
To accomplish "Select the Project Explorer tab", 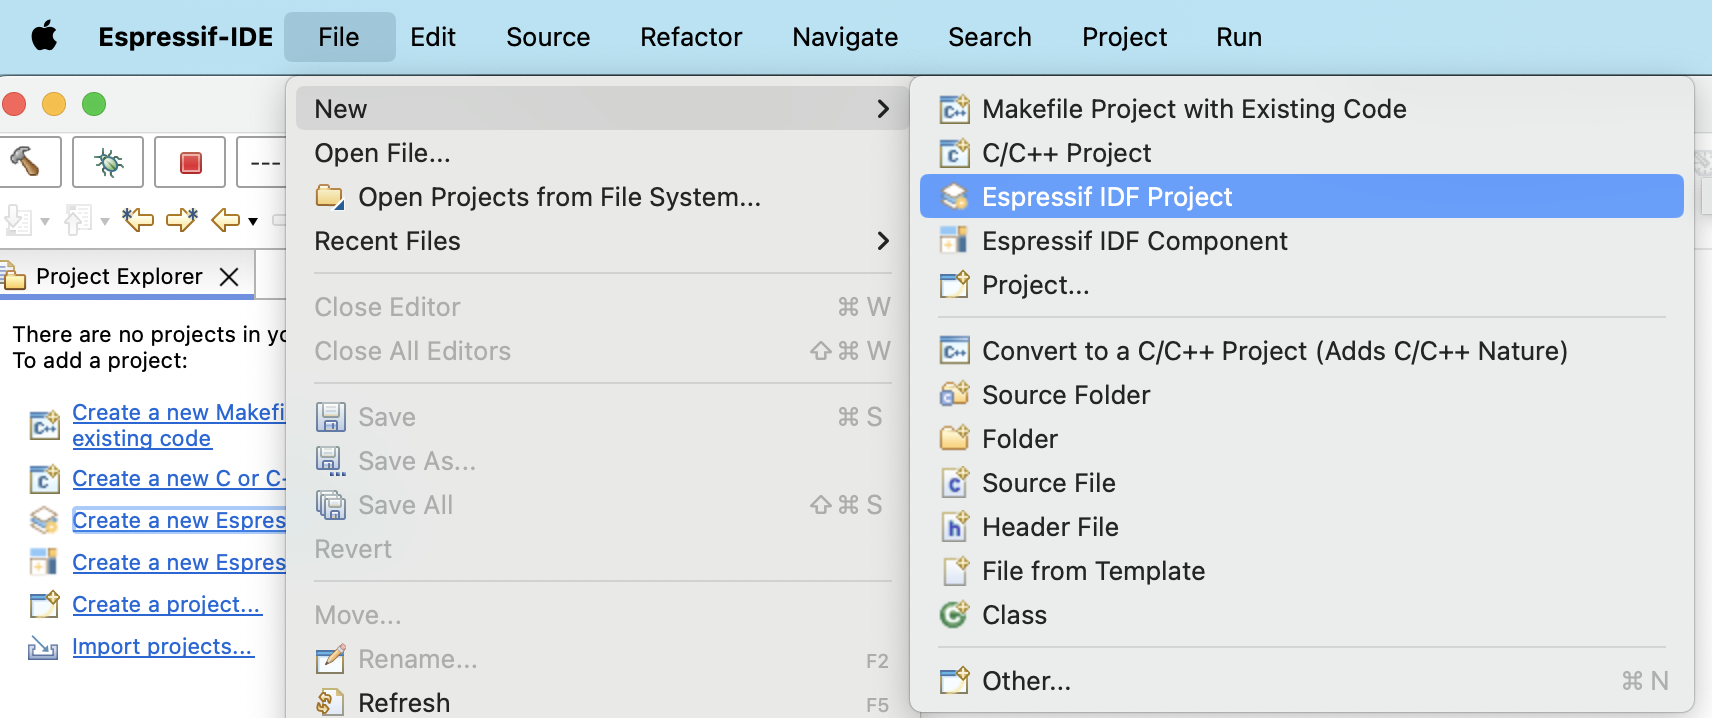I will tap(118, 277).
